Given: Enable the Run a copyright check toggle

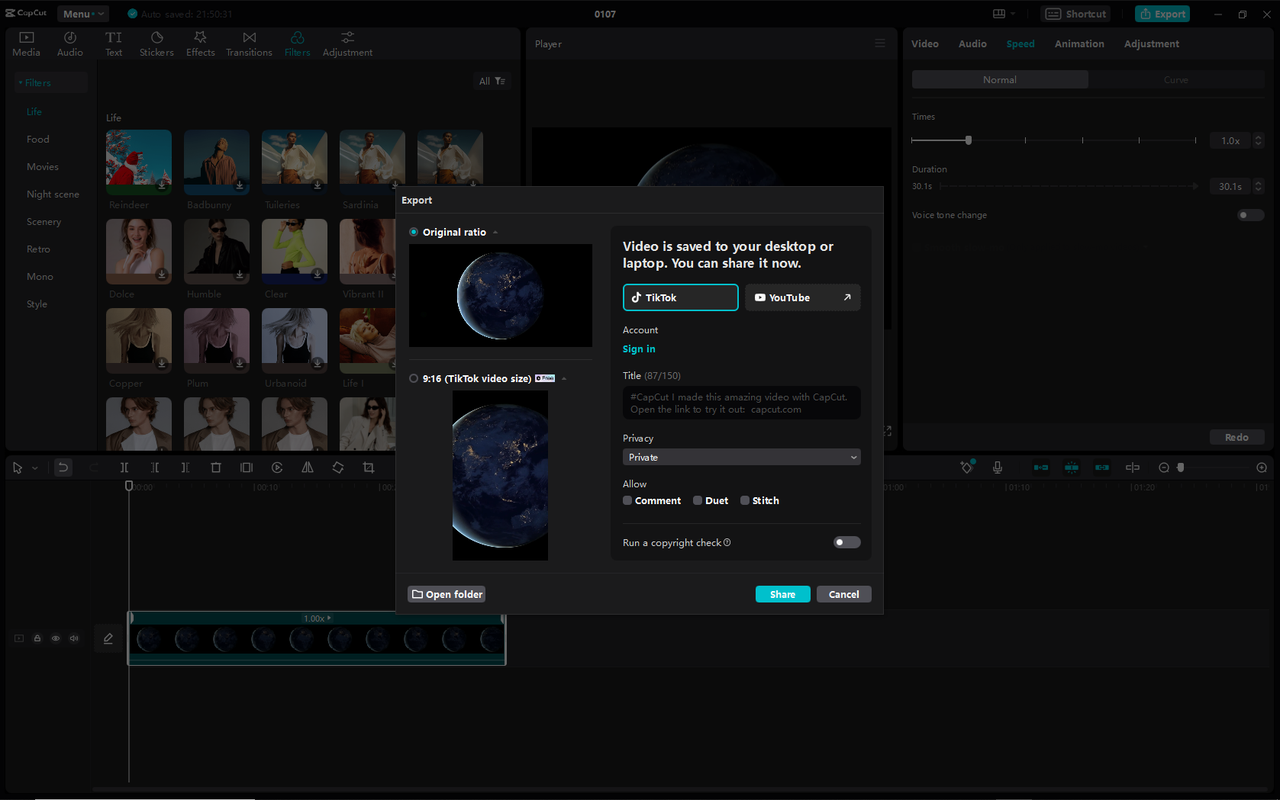Looking at the screenshot, I should coord(845,541).
